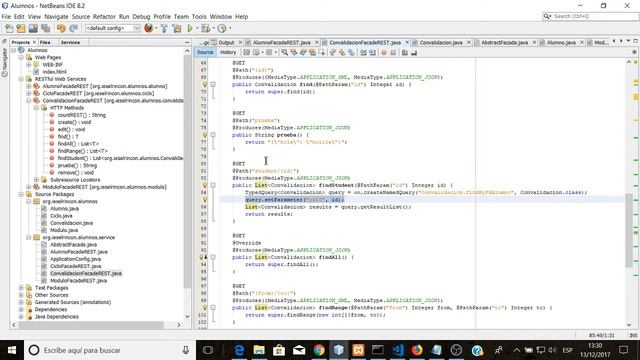Open the AbstractFacade.java editor tab

tap(504, 42)
